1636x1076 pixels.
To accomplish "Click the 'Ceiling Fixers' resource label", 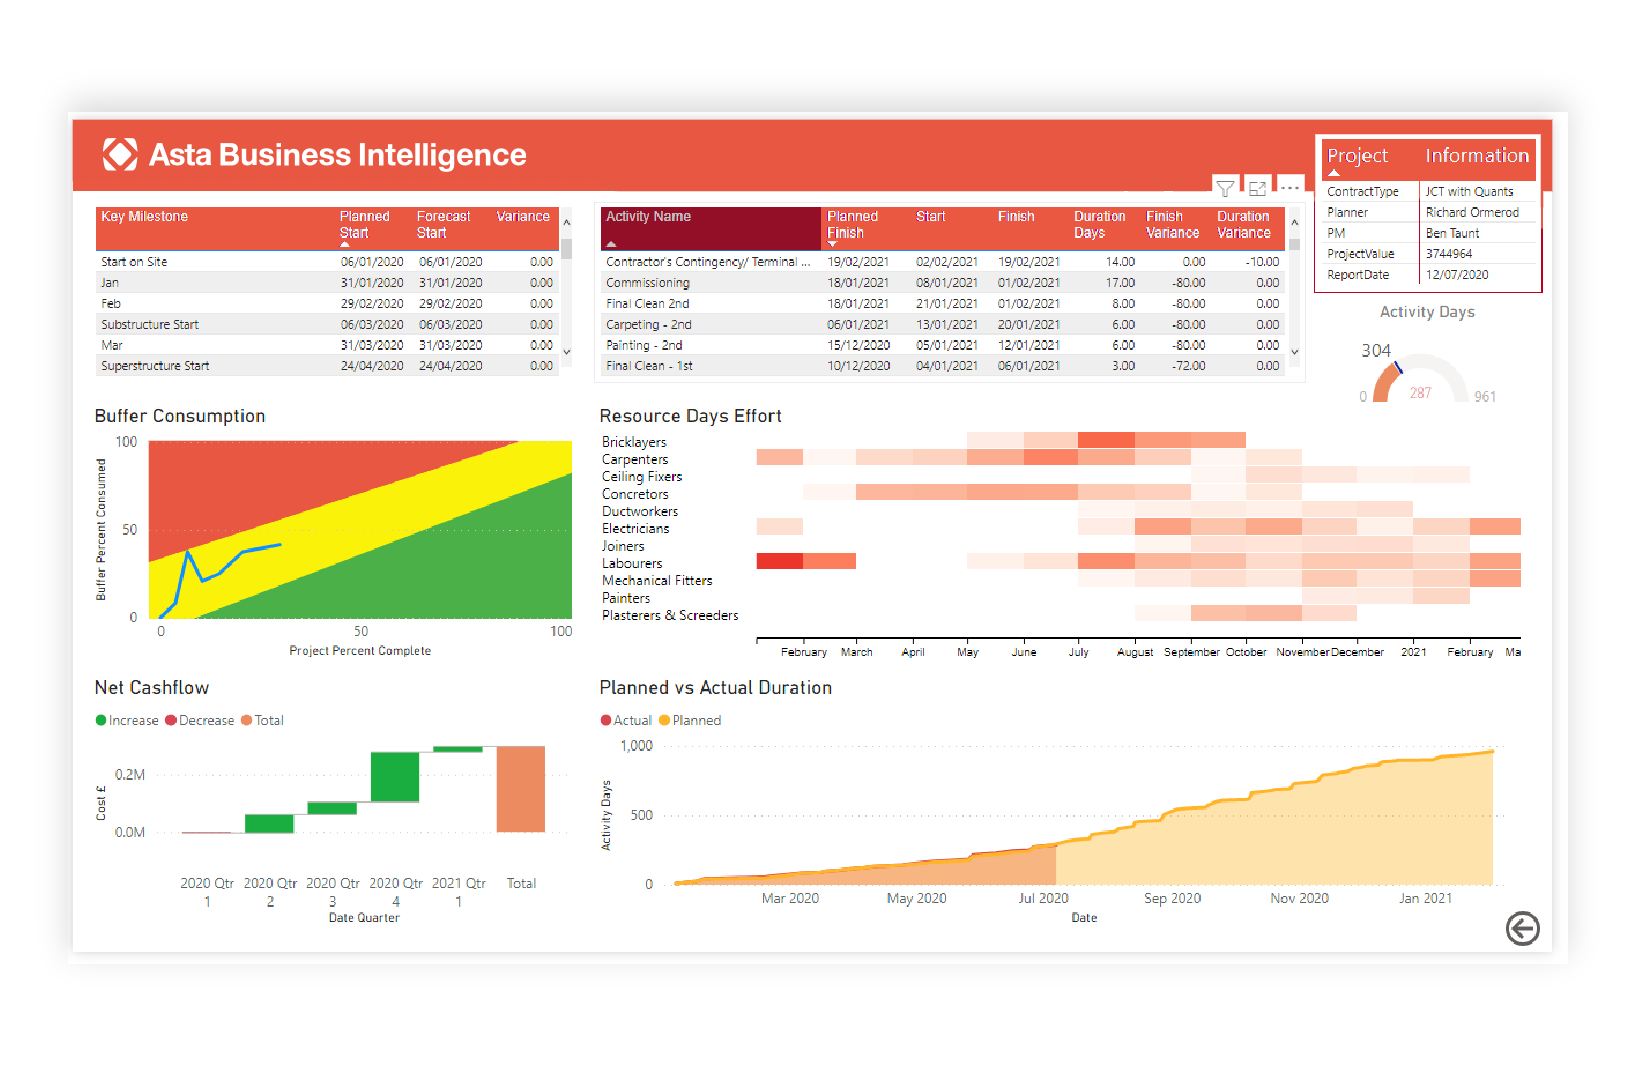I will pos(642,477).
